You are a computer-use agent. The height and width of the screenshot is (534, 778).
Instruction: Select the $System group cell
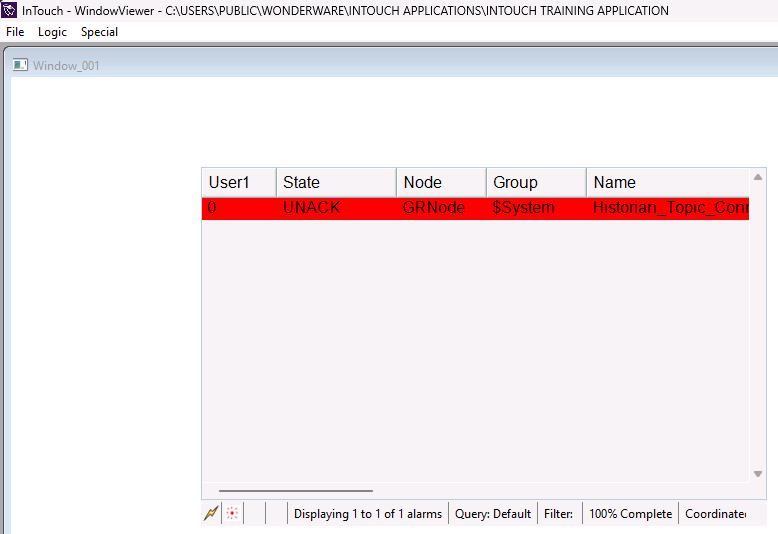tap(536, 208)
